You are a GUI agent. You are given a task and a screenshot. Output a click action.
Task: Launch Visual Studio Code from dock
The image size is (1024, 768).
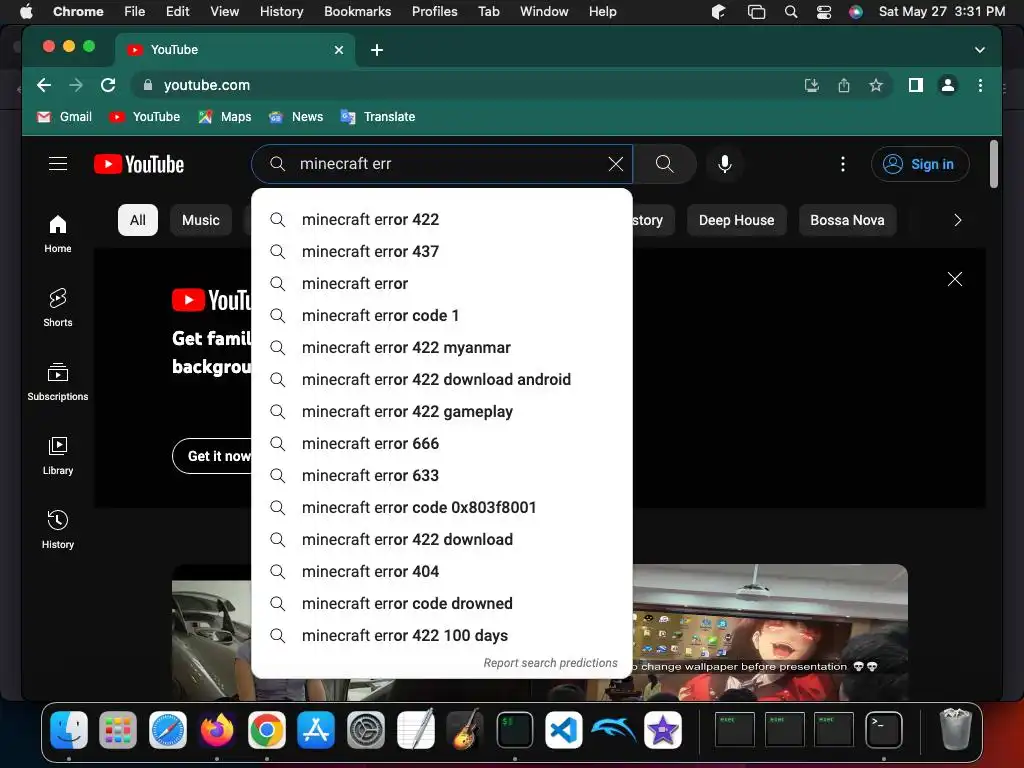(564, 730)
